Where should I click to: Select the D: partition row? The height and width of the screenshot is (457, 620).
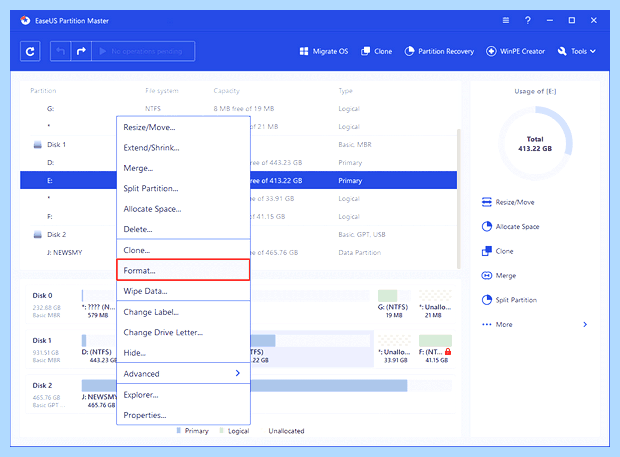tap(238, 162)
